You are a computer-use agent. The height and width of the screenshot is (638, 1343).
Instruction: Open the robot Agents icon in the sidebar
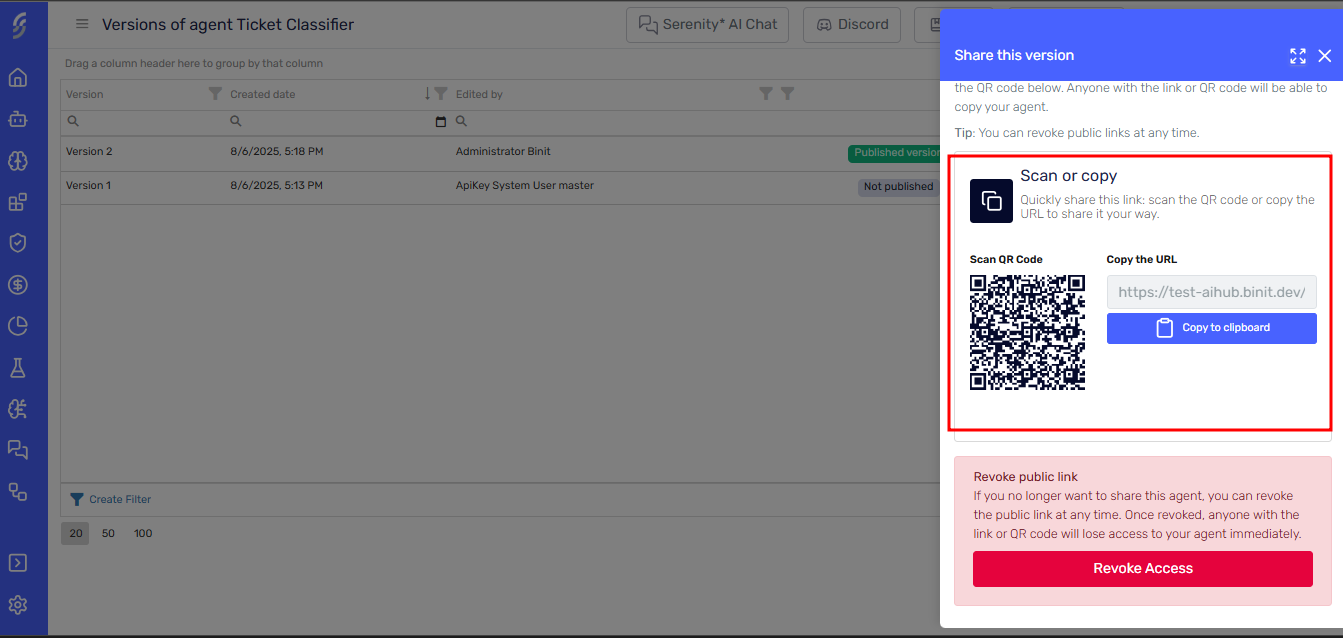point(18,119)
